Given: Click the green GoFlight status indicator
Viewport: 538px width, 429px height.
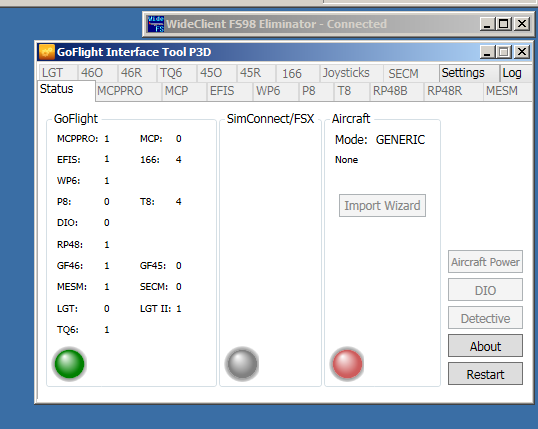Looking at the screenshot, I should click(69, 364).
